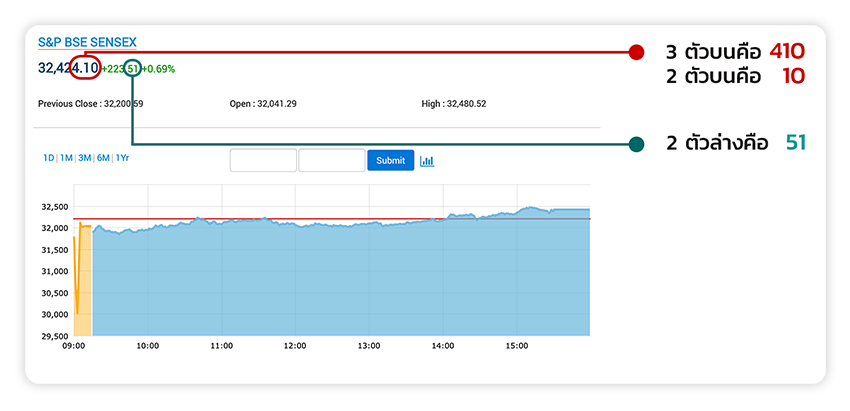Click the bar chart icon beside Submit
The height and width of the screenshot is (411, 850).
pos(427,161)
